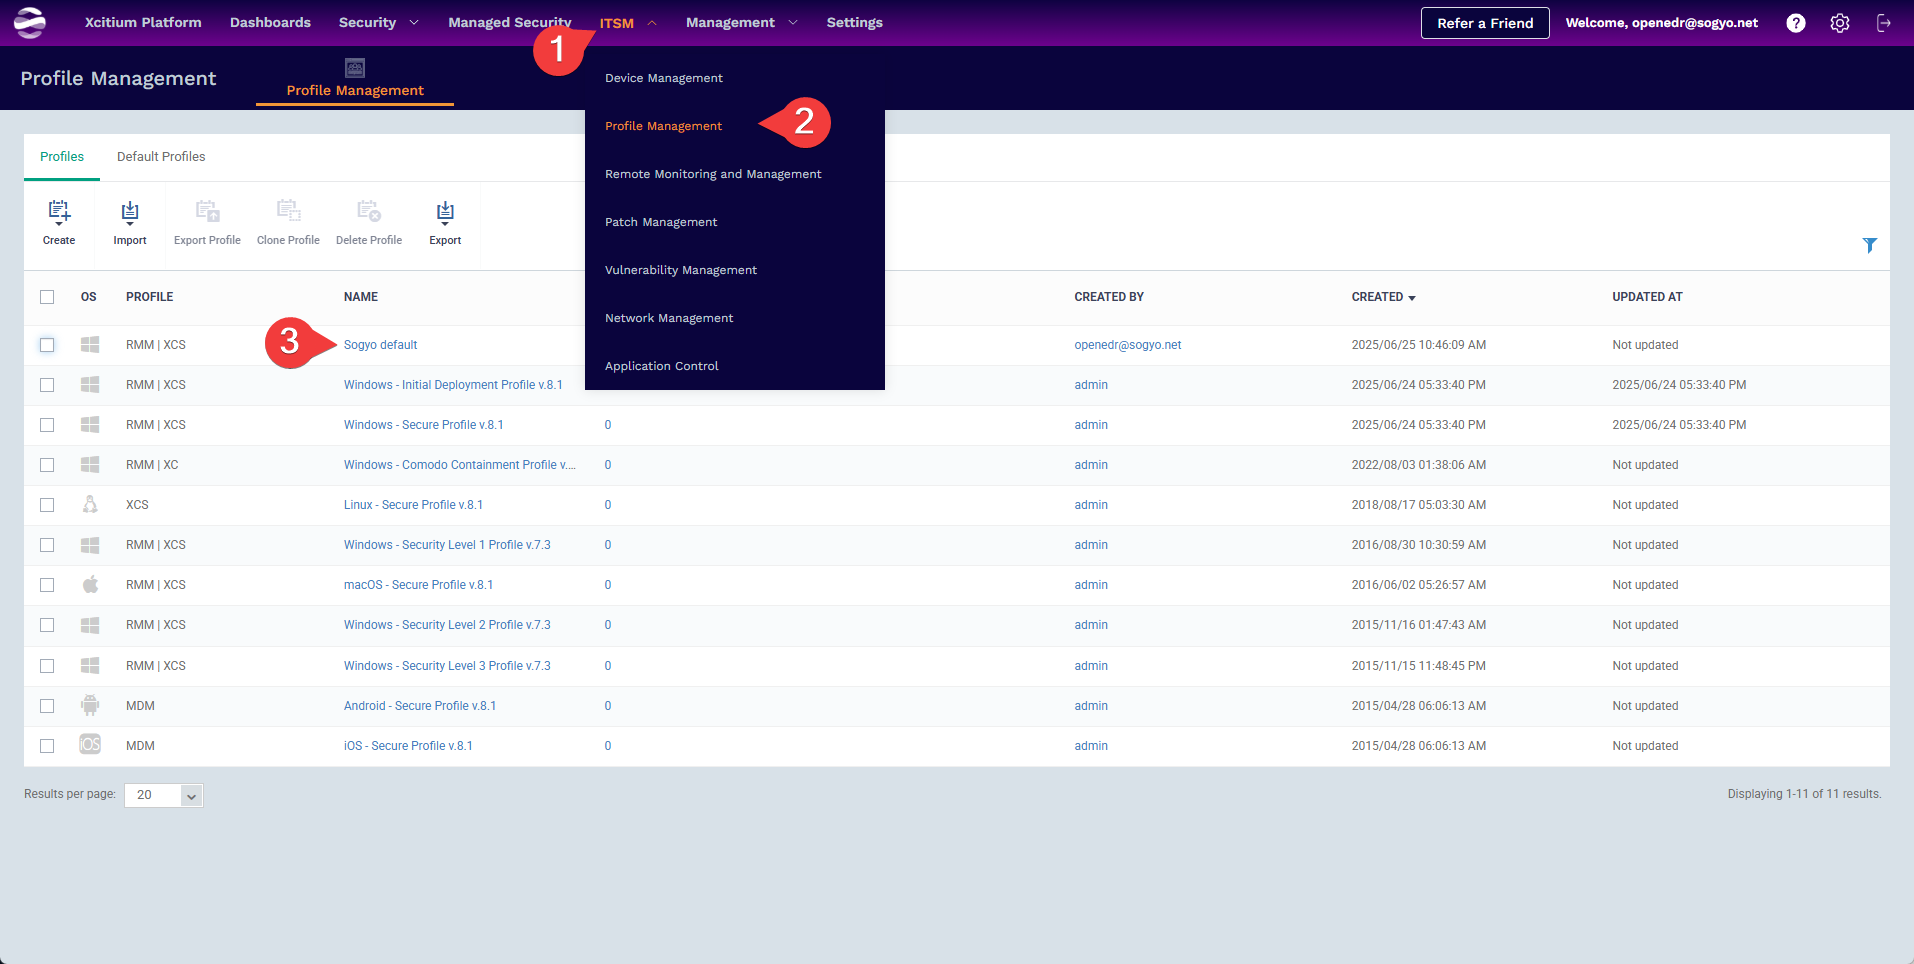Click the OS column header
The width and height of the screenshot is (1914, 964).
[89, 297]
